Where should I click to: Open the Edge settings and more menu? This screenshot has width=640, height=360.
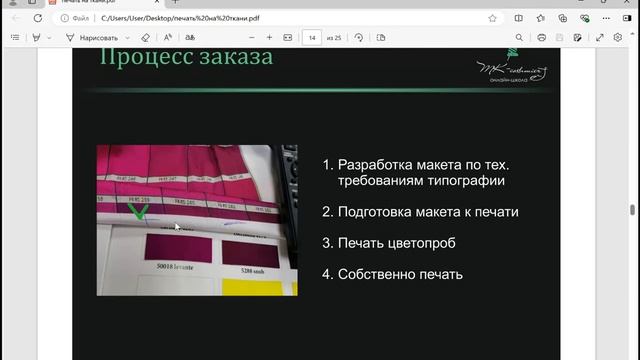[606, 18]
